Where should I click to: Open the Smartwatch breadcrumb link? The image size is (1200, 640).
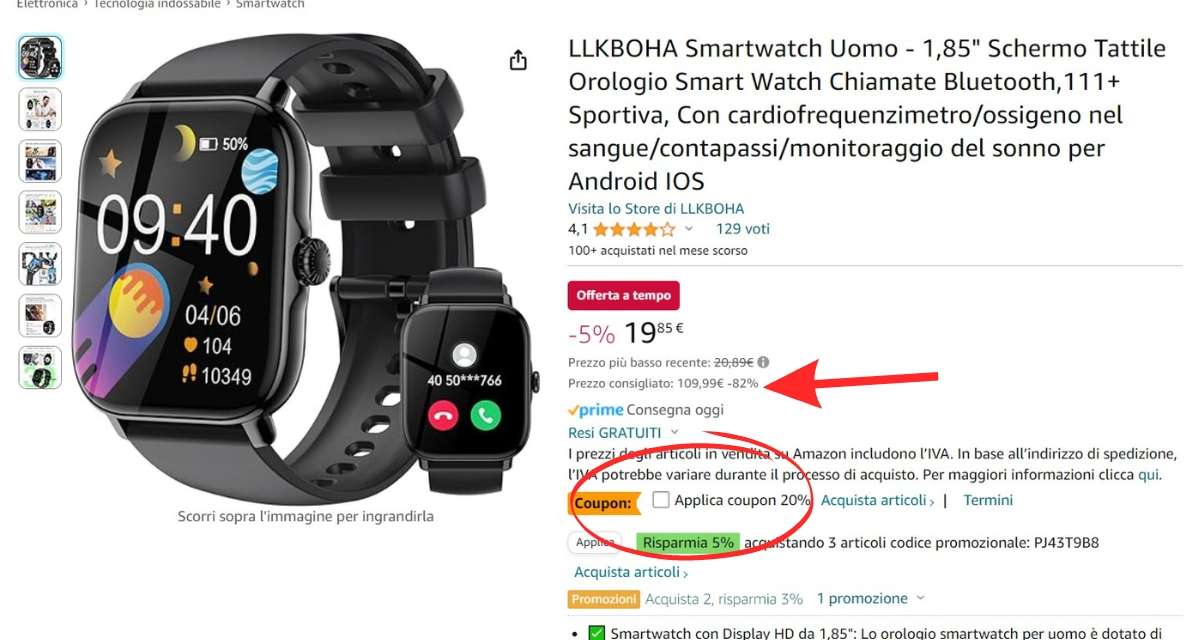pyautogui.click(x=270, y=4)
